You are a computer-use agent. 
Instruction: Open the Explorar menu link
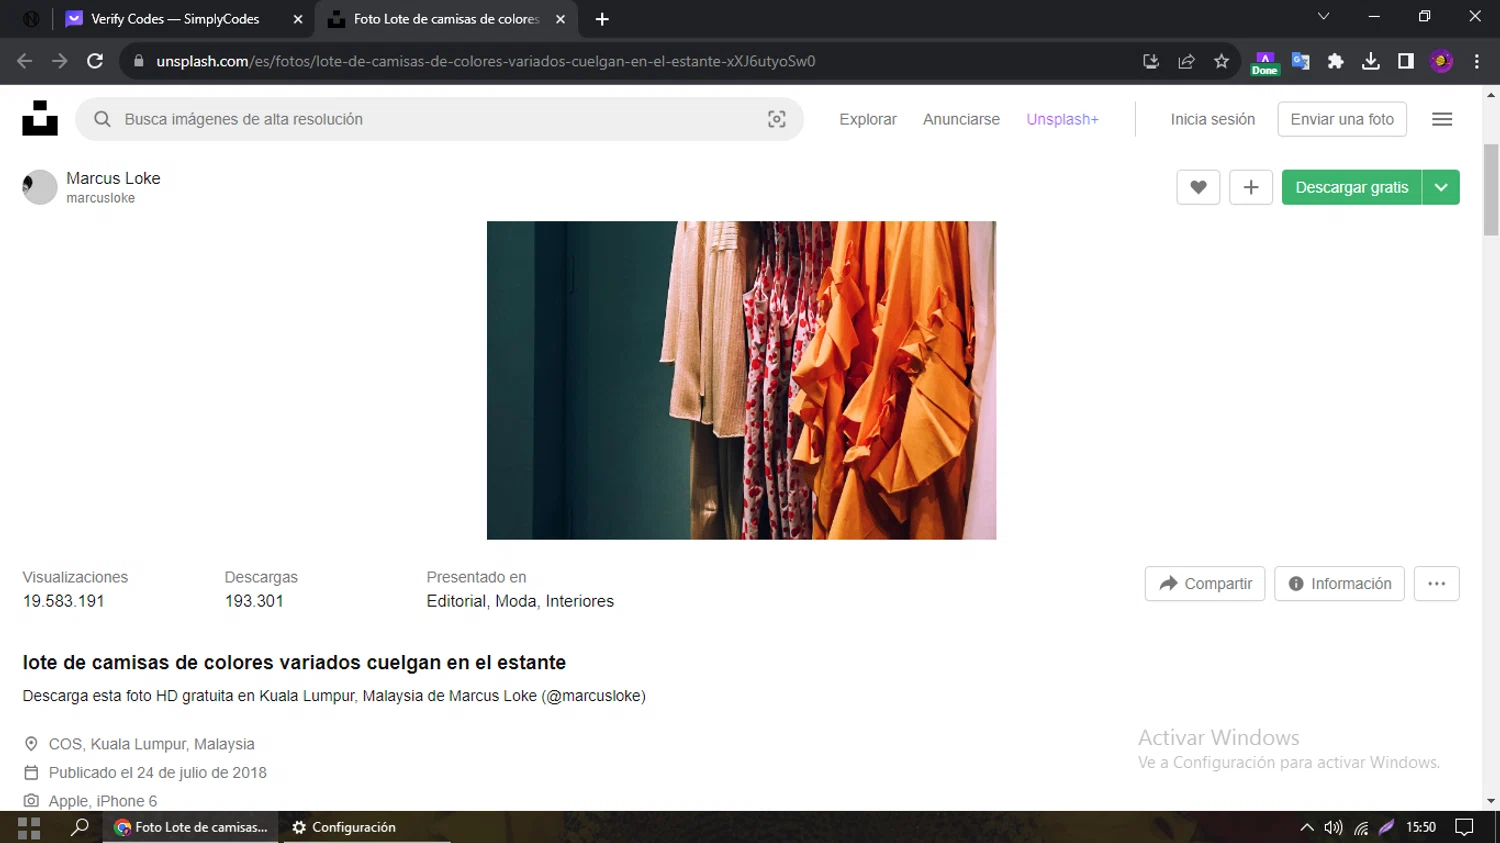click(x=868, y=119)
